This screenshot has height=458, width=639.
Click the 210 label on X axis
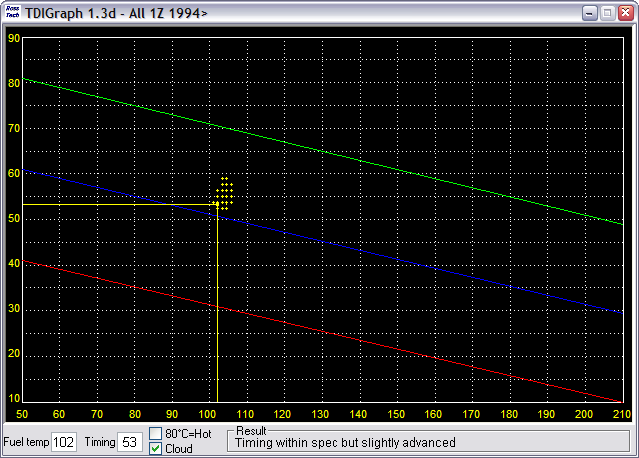click(x=620, y=413)
